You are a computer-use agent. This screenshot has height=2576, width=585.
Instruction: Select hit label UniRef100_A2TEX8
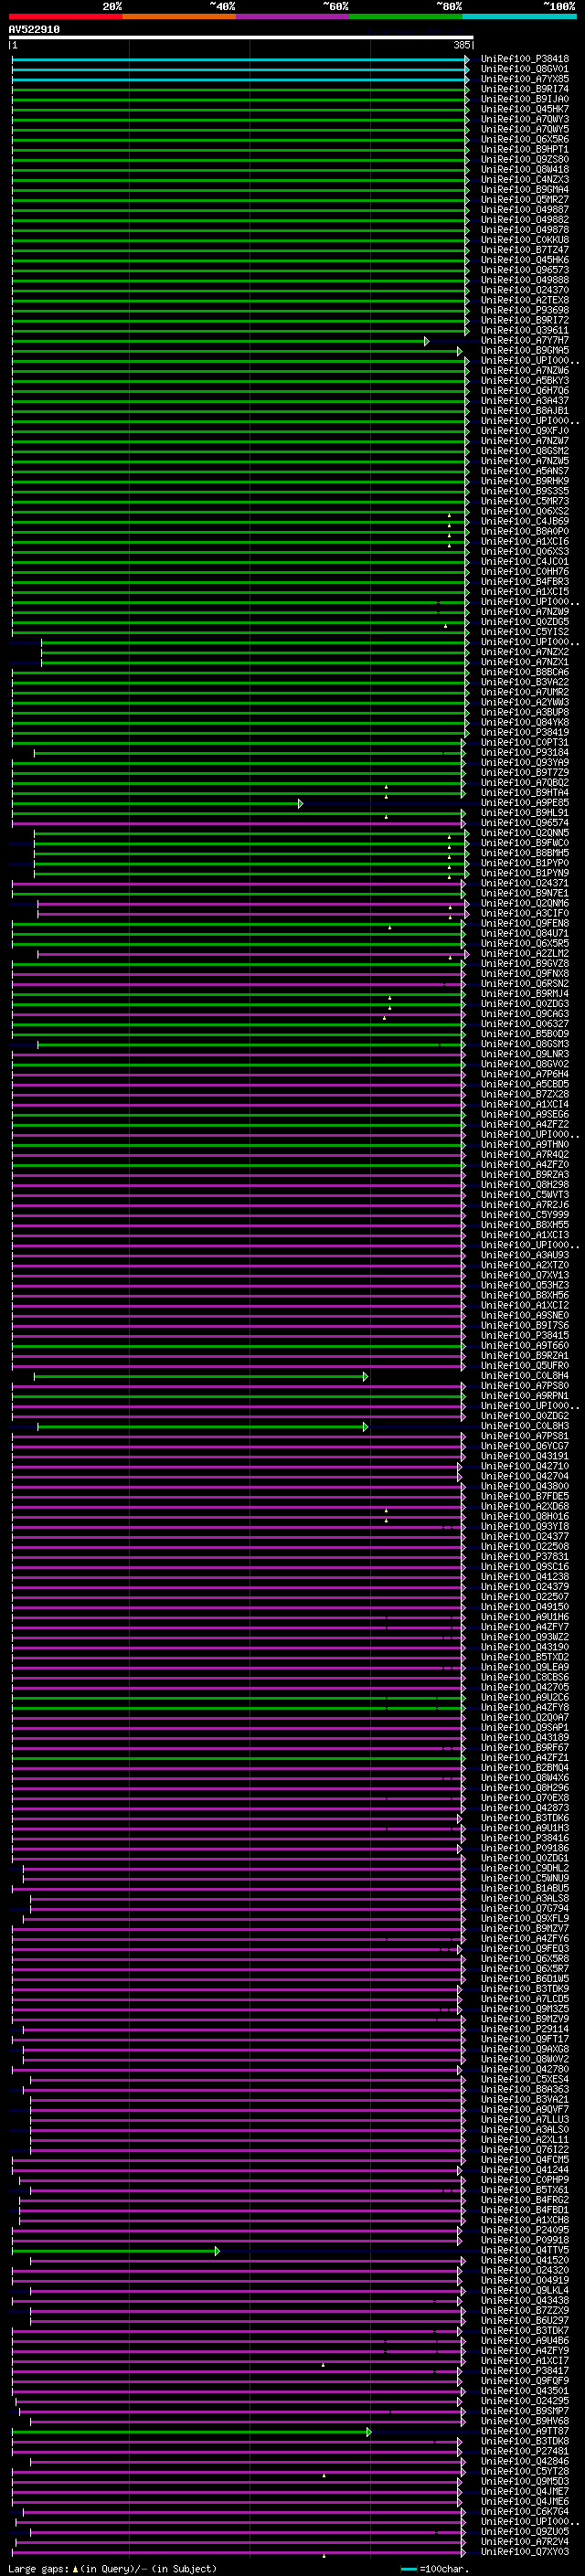(x=525, y=300)
